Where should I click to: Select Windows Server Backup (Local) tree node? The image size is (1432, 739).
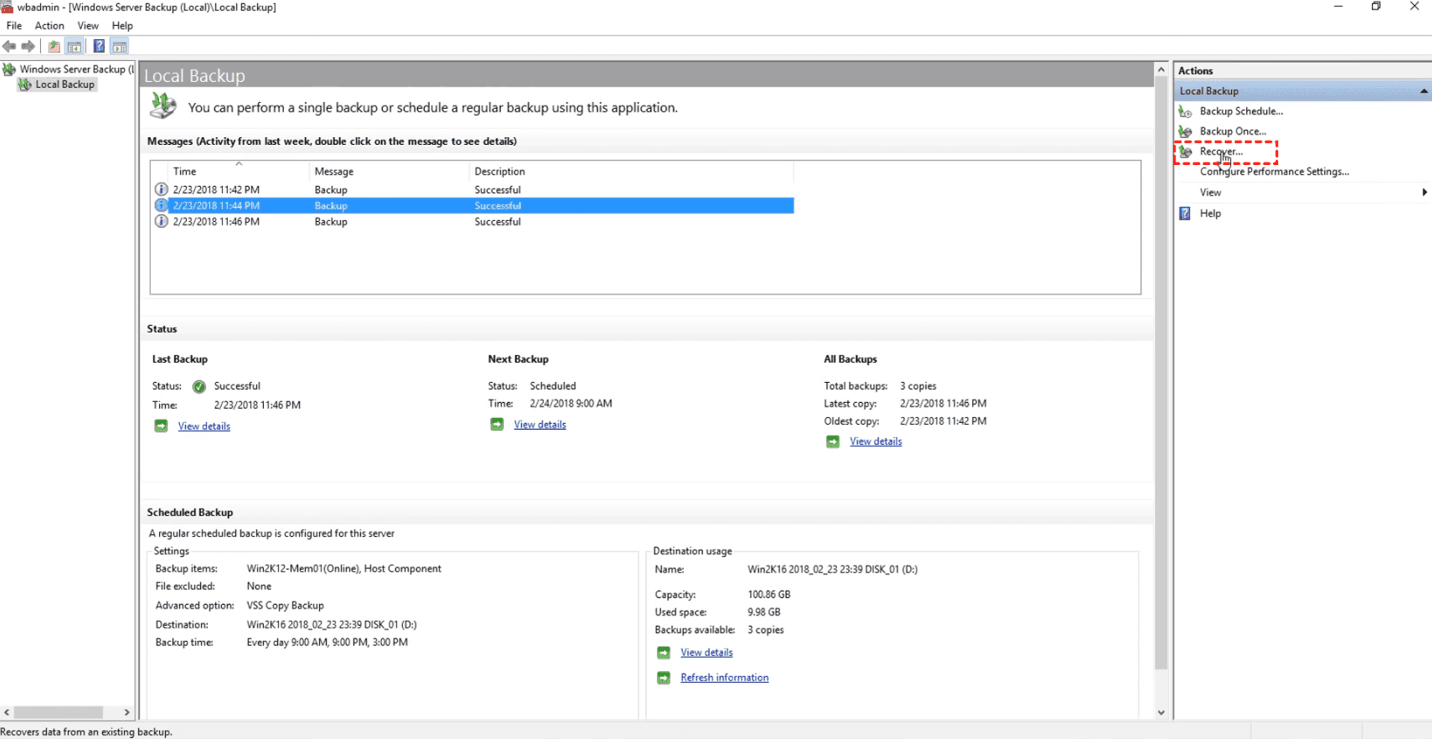point(76,69)
